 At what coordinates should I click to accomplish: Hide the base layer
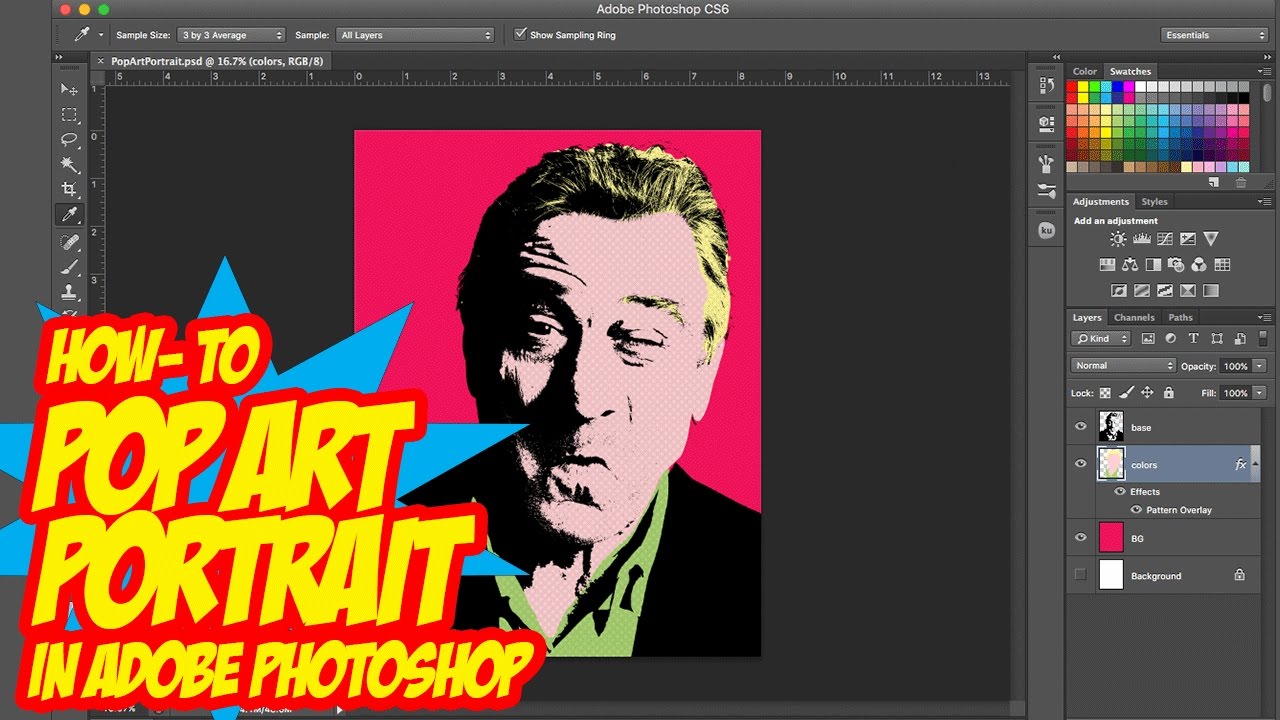(1080, 427)
